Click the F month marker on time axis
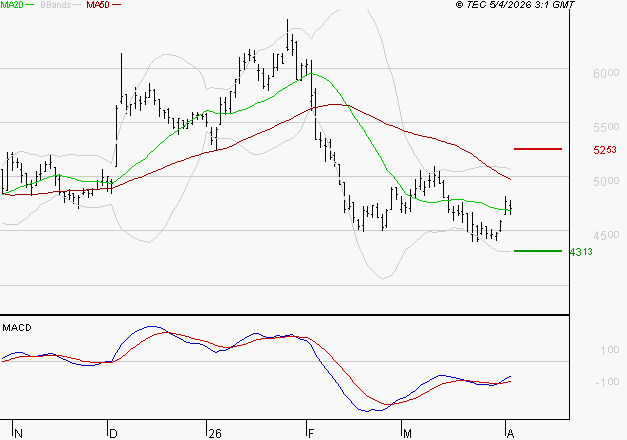The width and height of the screenshot is (627, 440). click(312, 434)
